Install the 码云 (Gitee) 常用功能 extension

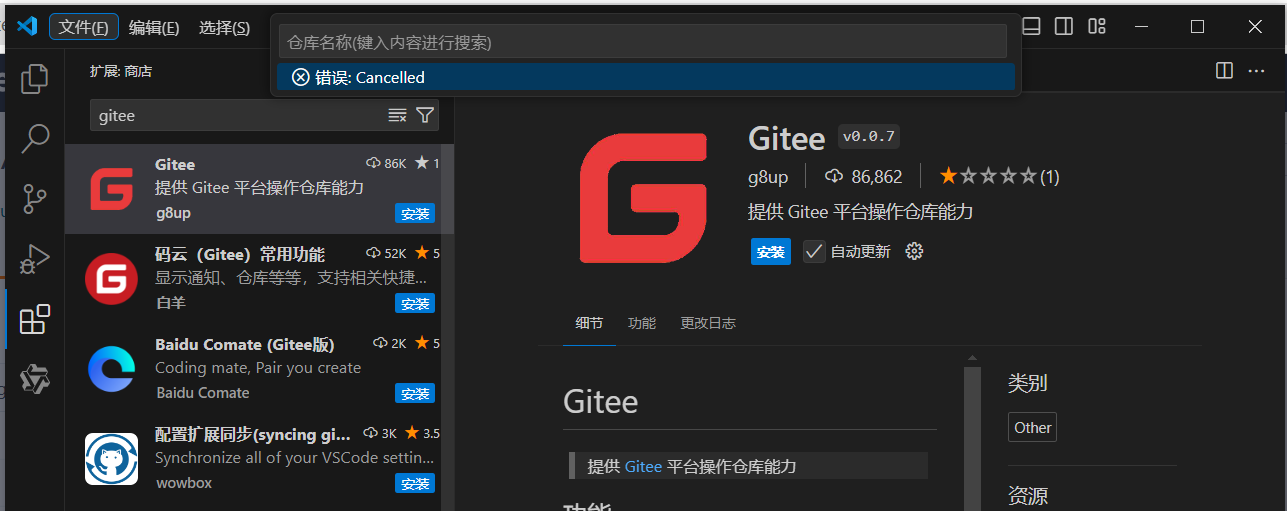pyautogui.click(x=415, y=303)
